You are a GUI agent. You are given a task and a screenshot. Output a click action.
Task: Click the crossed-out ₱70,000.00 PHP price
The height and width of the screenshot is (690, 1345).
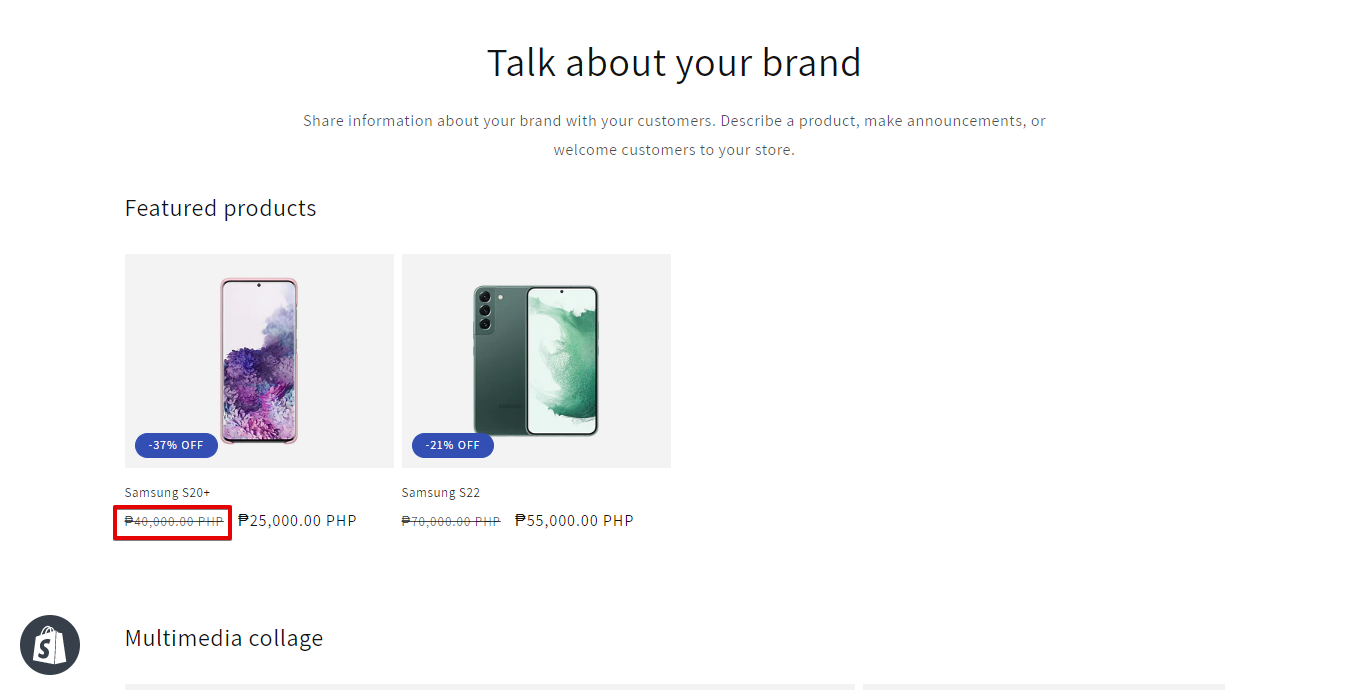tap(451, 521)
